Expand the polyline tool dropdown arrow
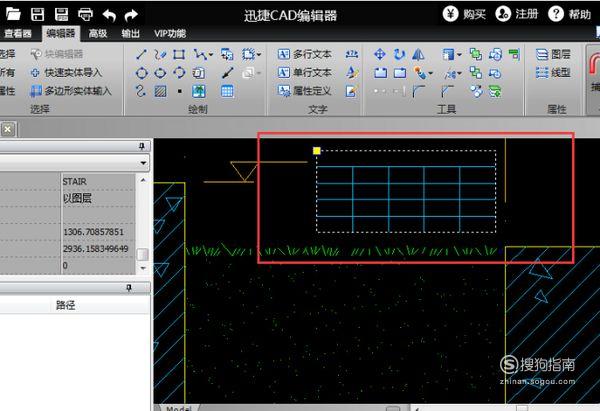This screenshot has width=600, height=411. pos(210,55)
